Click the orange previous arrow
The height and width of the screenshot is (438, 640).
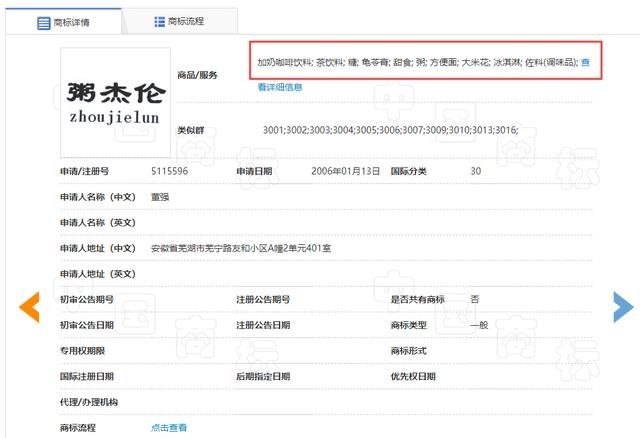point(29,307)
